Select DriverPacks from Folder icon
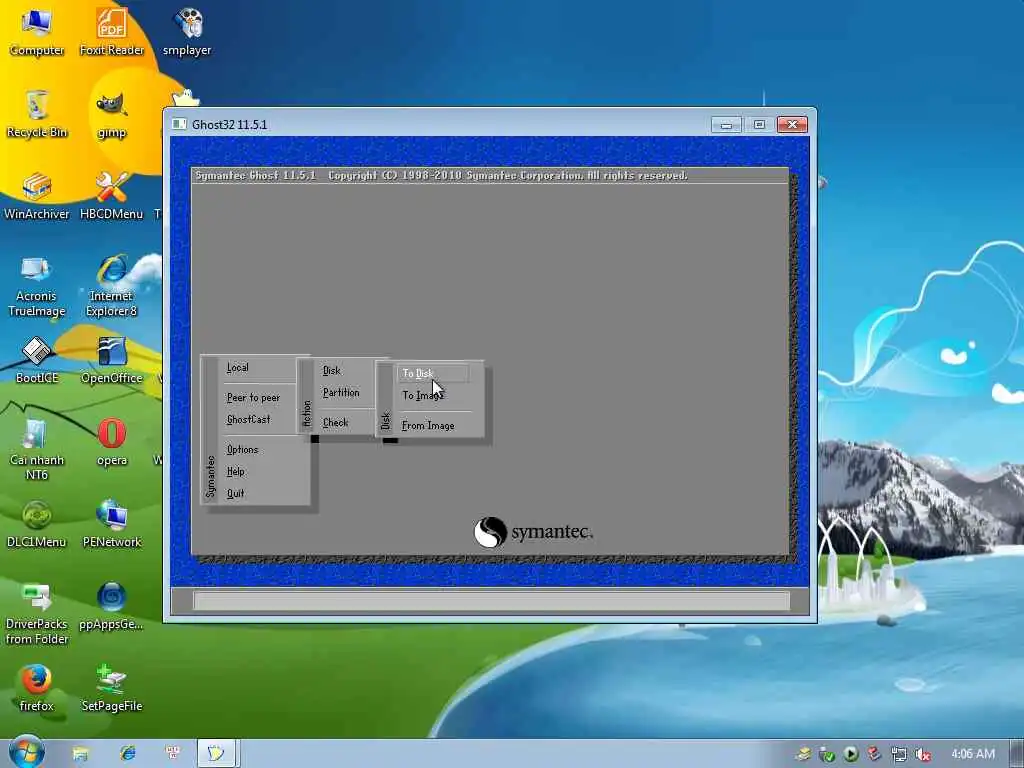The width and height of the screenshot is (1024, 768). coord(37,614)
